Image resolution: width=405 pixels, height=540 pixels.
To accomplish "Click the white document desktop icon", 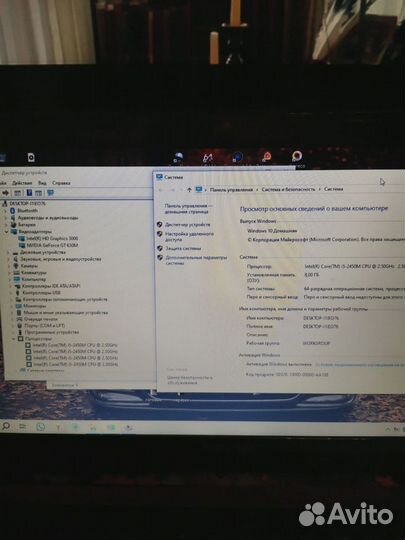I will pyautogui.click(x=31, y=157).
